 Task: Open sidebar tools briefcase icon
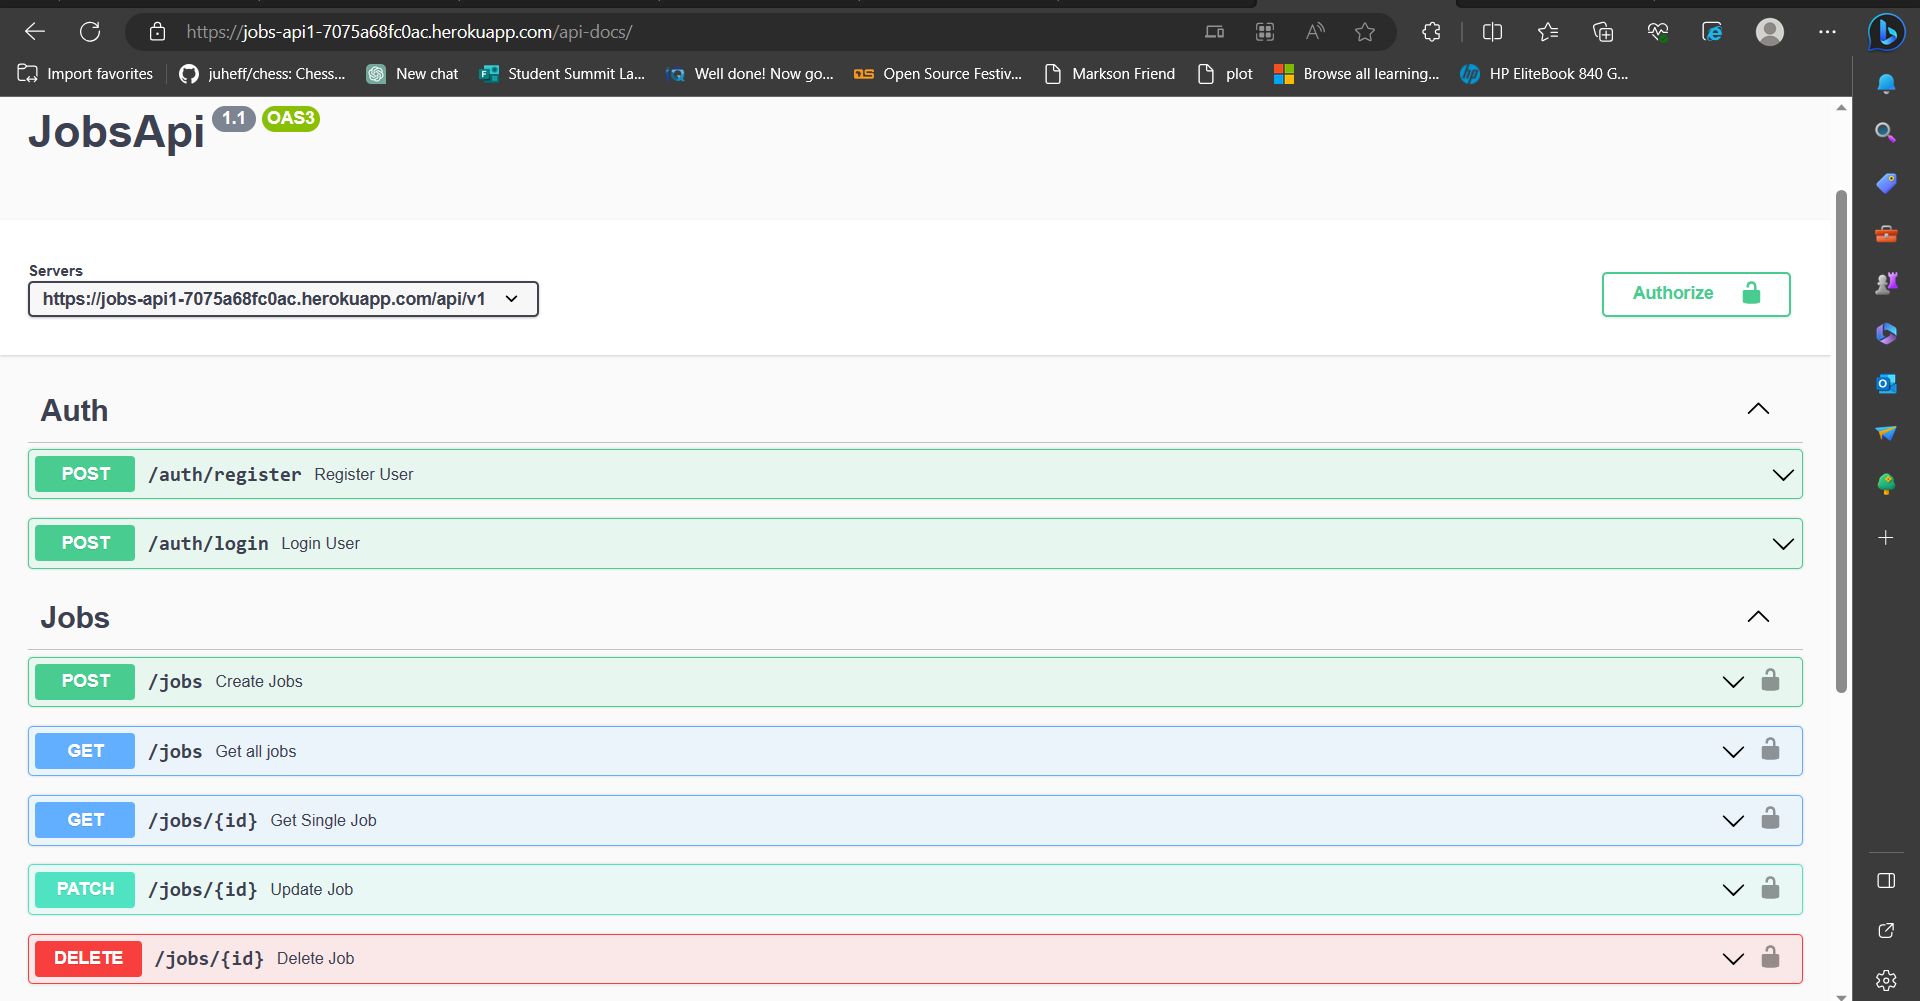(1886, 234)
